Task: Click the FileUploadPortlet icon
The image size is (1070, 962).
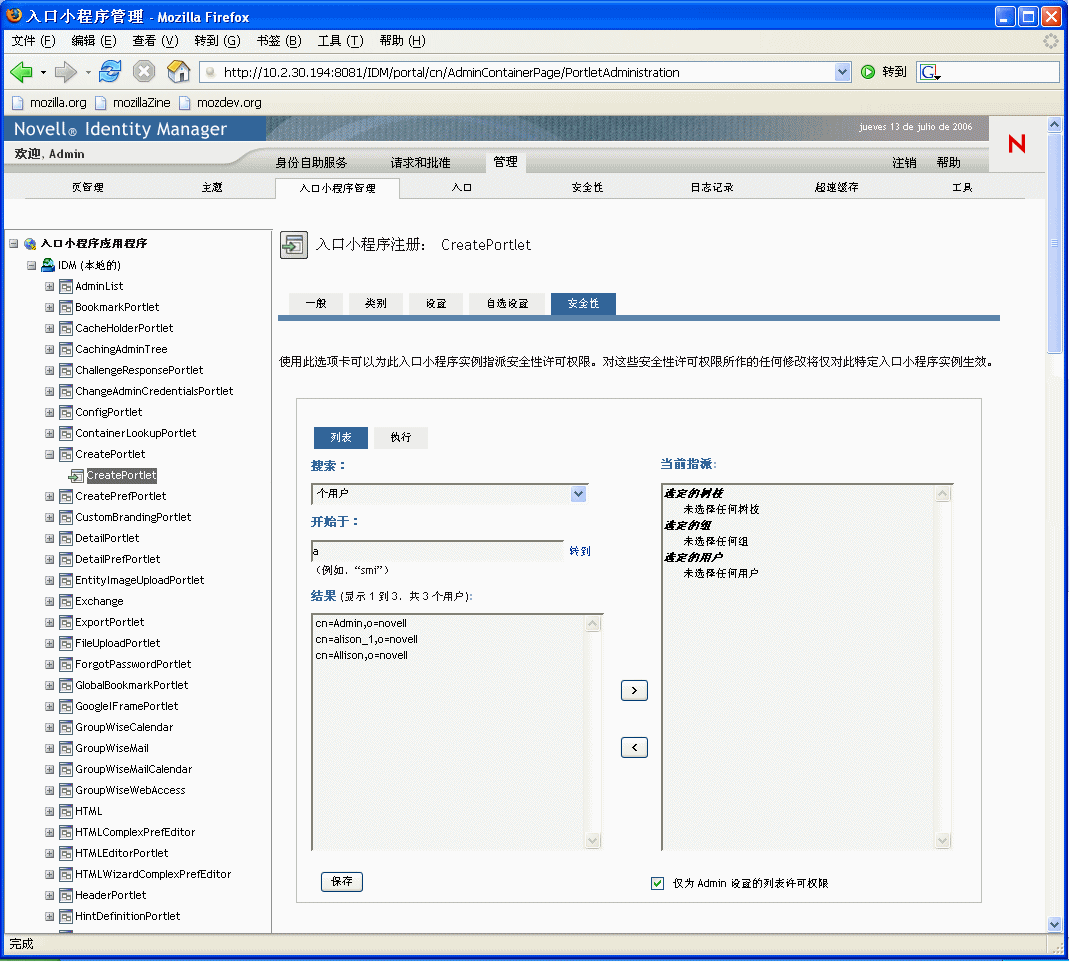Action: coord(66,644)
